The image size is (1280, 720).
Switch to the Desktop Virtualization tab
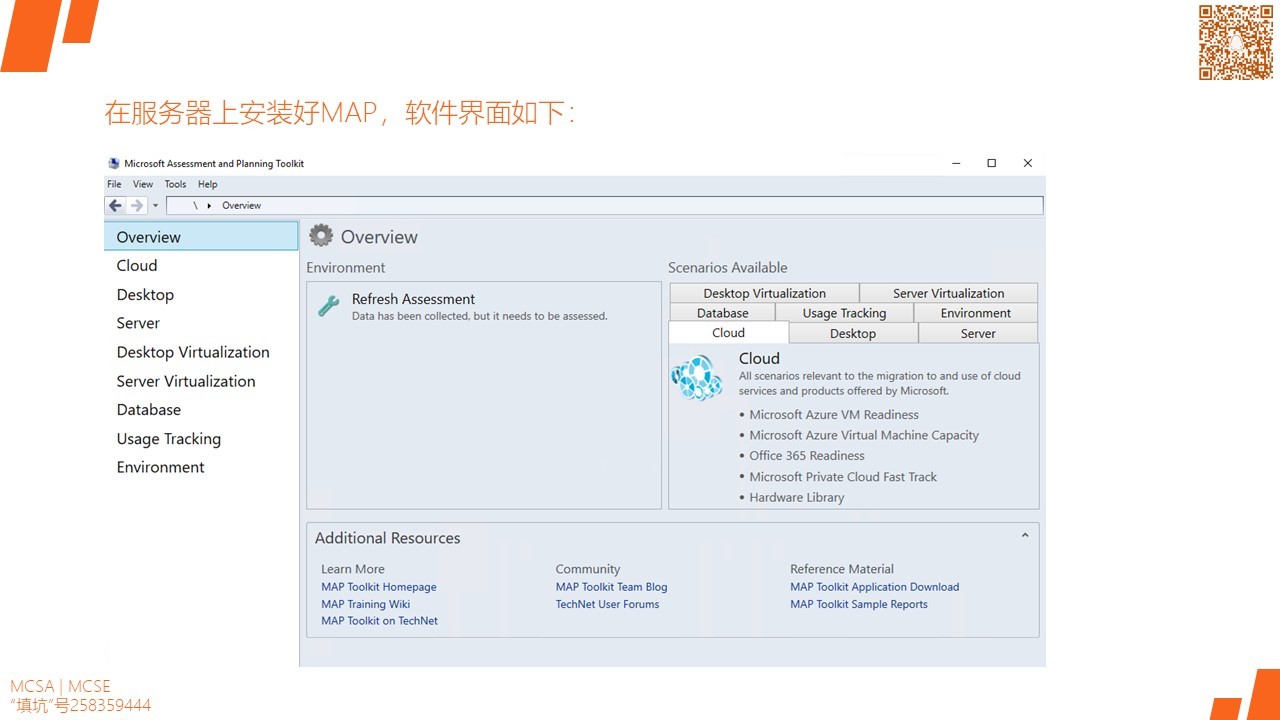(x=764, y=293)
